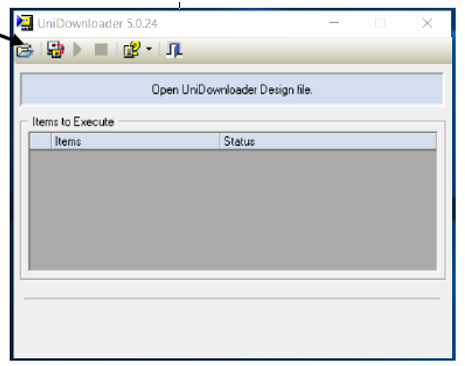
Task: Minimize the UniDownloader window
Action: pyautogui.click(x=334, y=23)
